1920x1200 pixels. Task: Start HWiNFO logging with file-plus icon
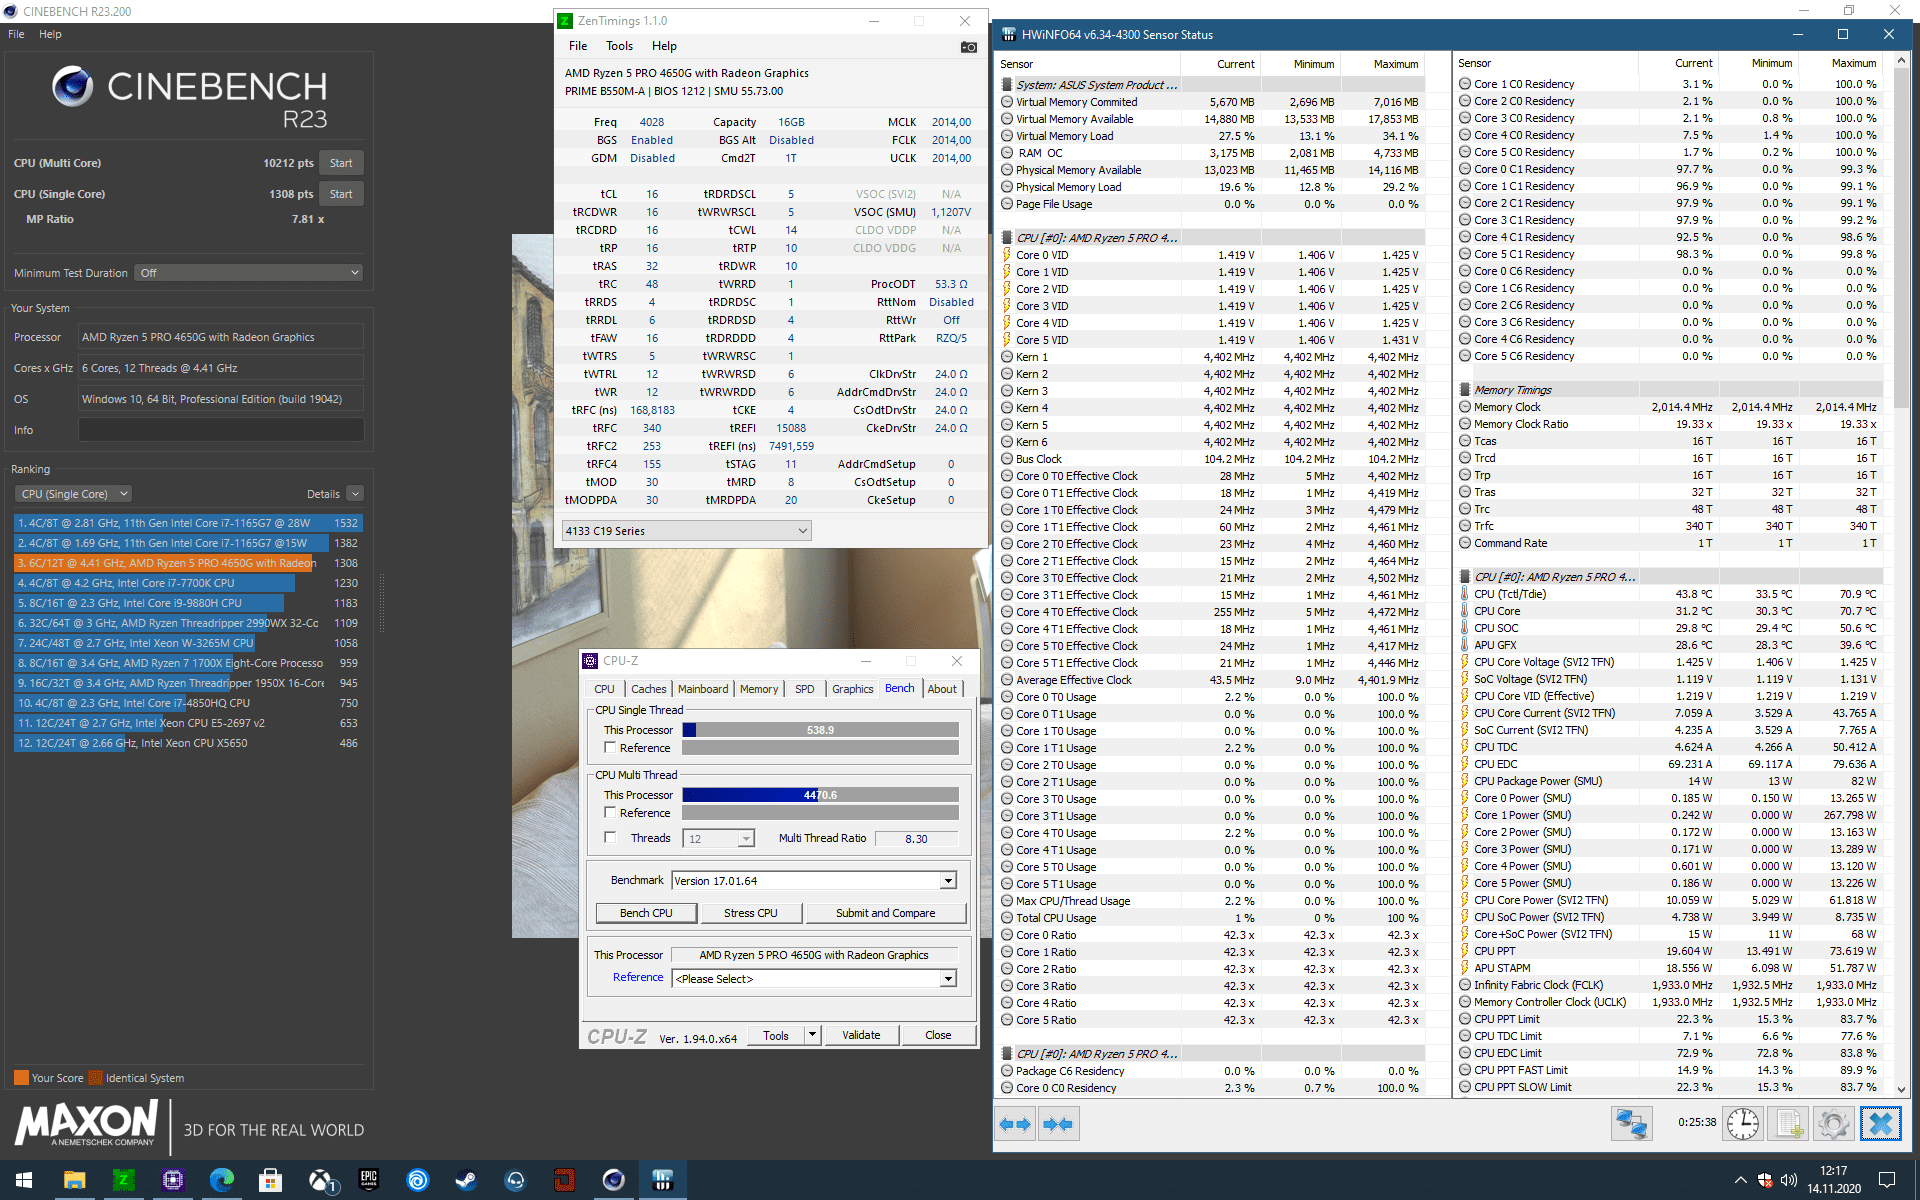[x=1790, y=1124]
